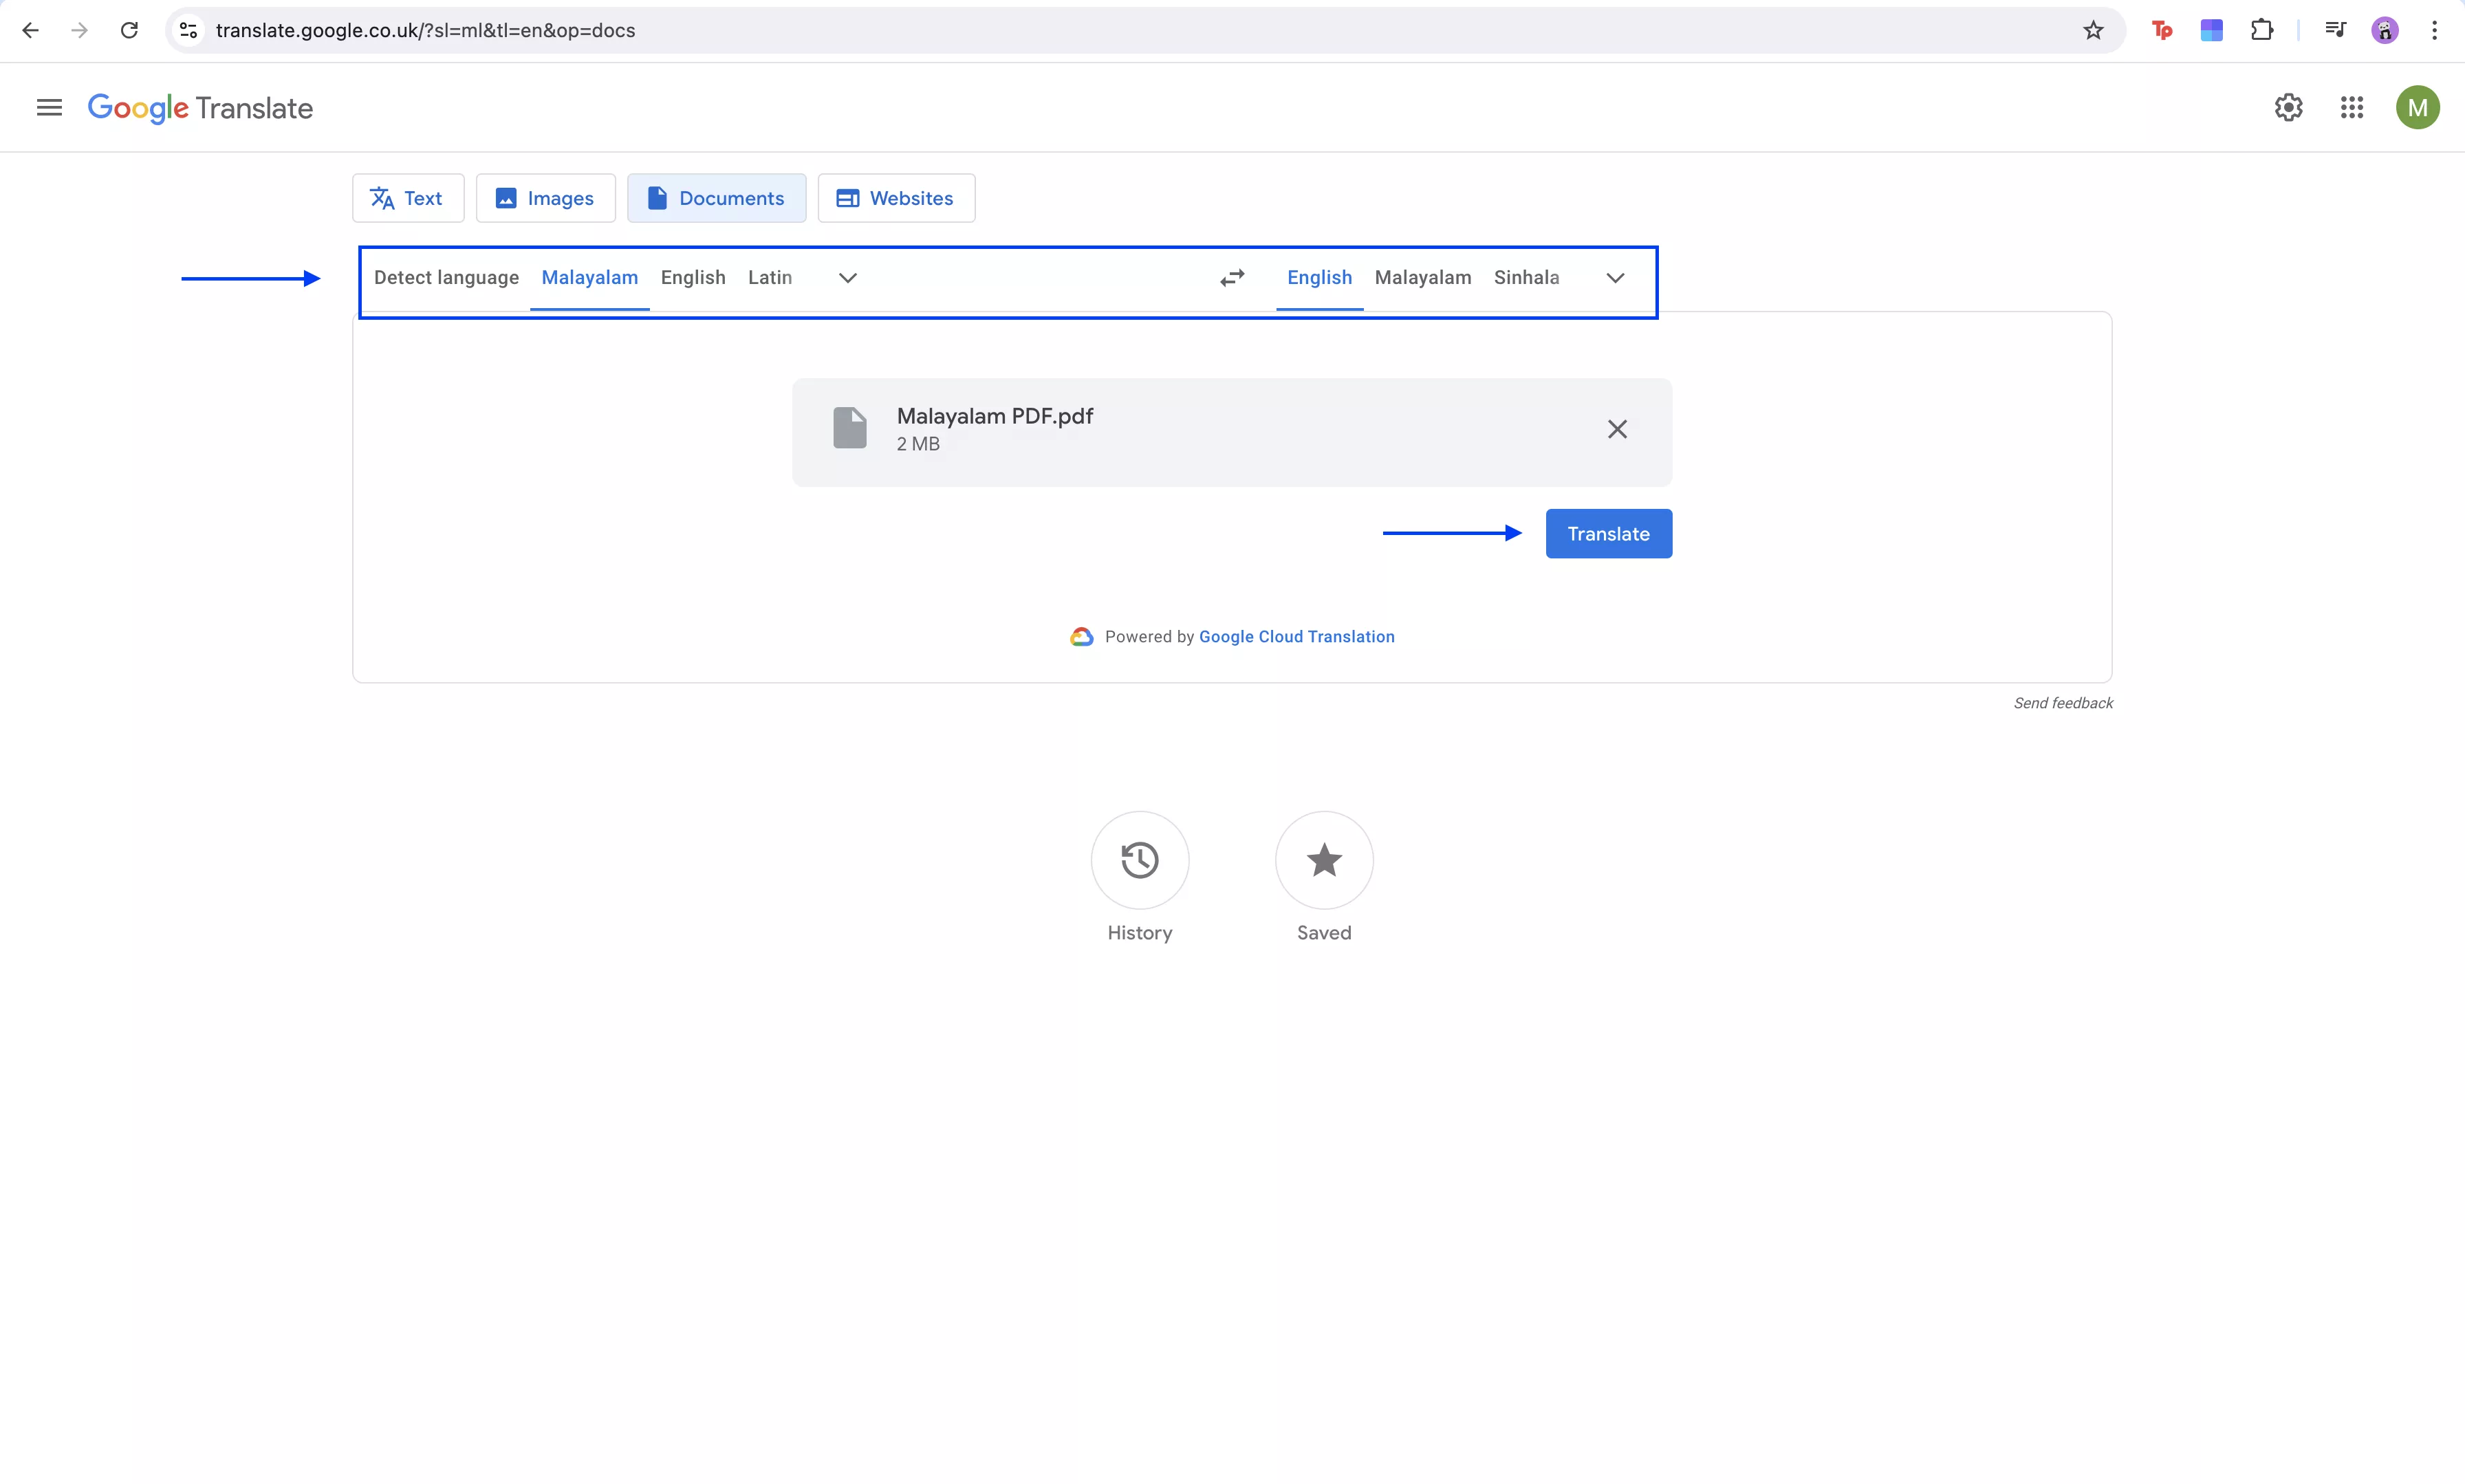2465x1484 pixels.
Task: Select Sinhala as target language
Action: (x=1526, y=277)
